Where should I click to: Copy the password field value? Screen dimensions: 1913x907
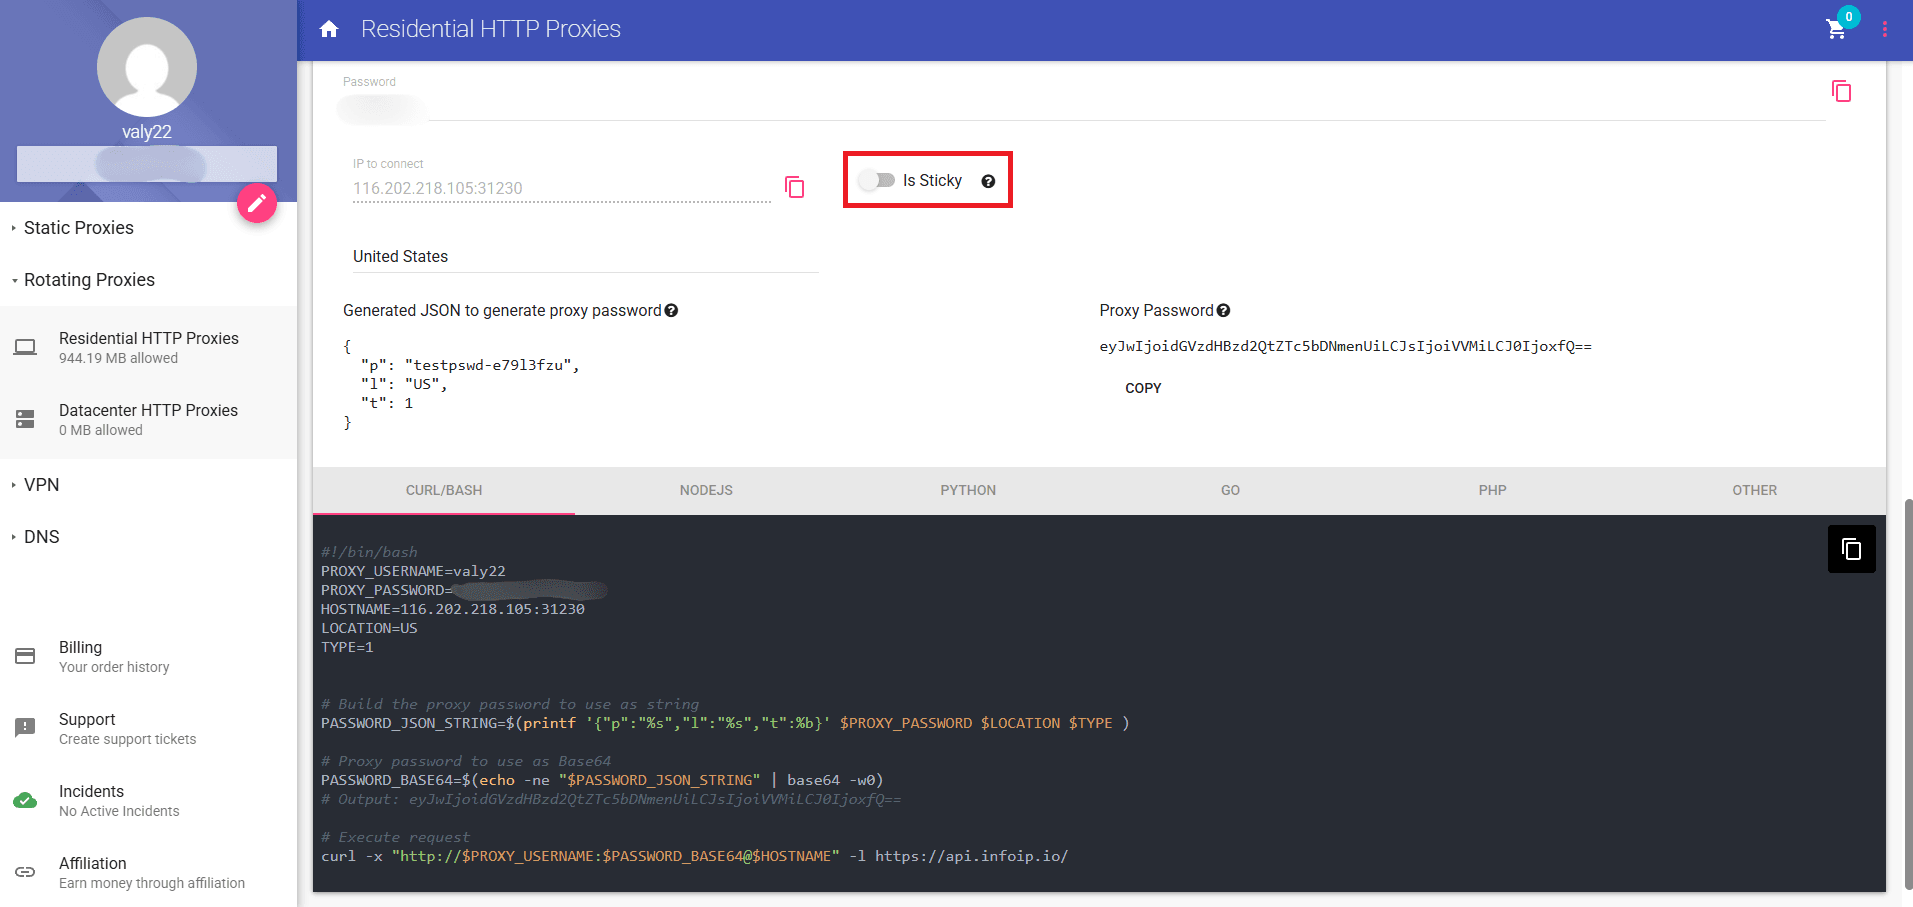click(x=1841, y=92)
